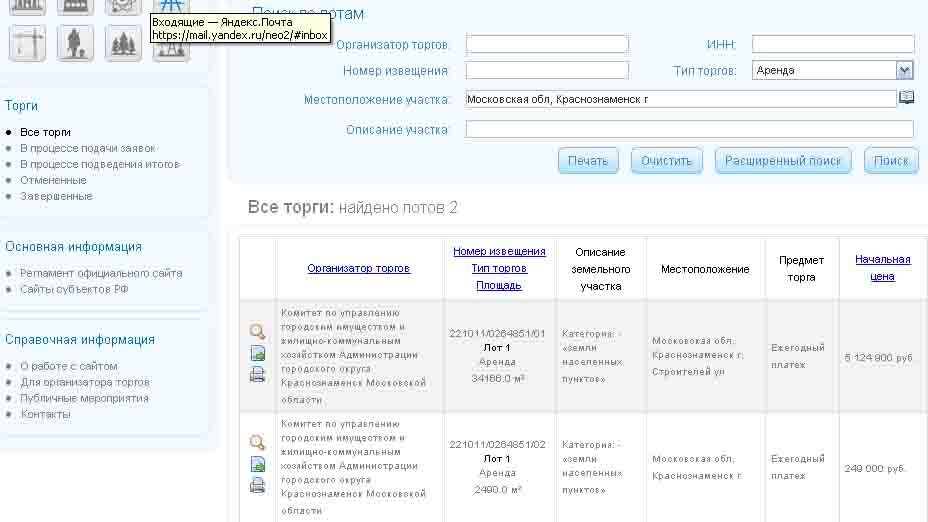Open the location directory book icon

click(x=906, y=98)
